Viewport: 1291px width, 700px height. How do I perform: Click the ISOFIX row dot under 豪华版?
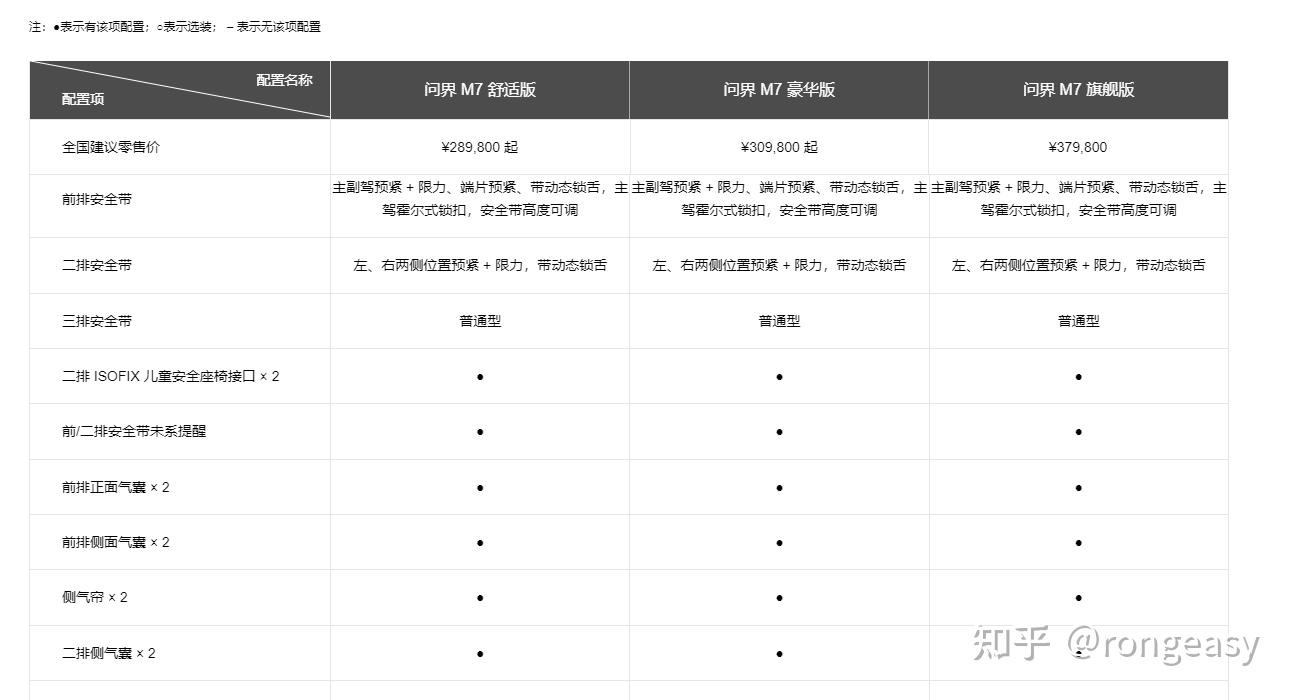tap(779, 377)
